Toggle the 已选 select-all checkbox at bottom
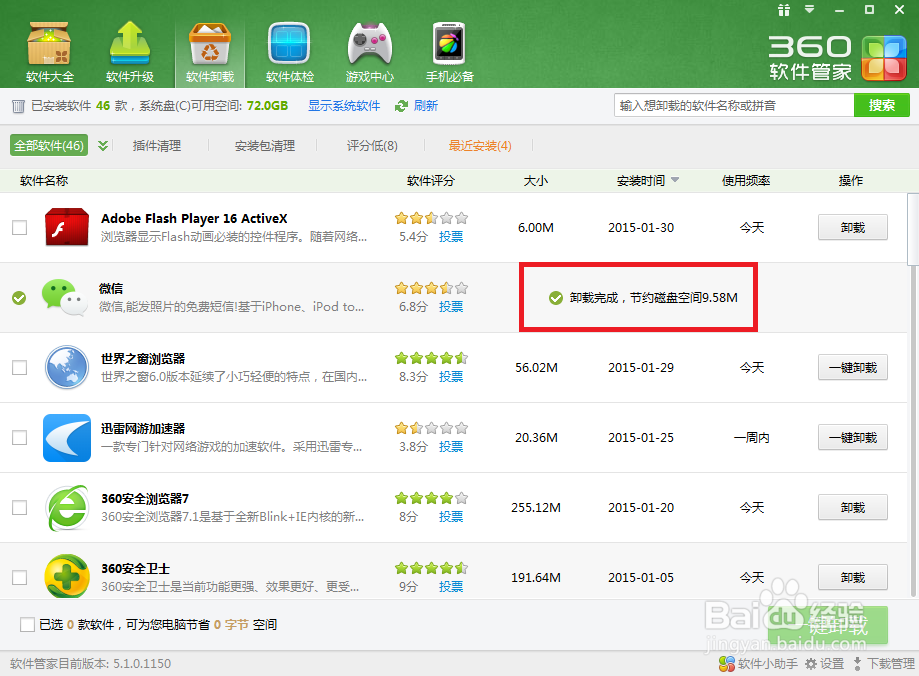The width and height of the screenshot is (919, 676). point(27,624)
